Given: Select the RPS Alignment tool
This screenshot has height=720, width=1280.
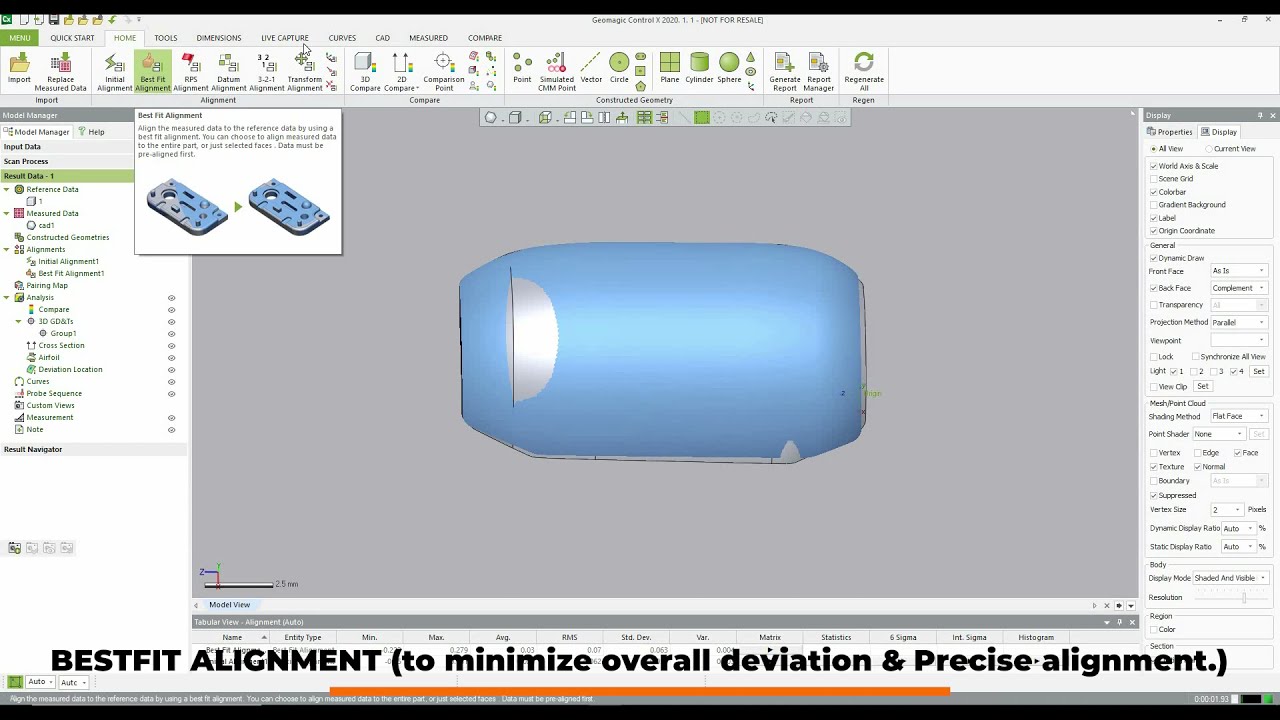Looking at the screenshot, I should click(x=190, y=72).
